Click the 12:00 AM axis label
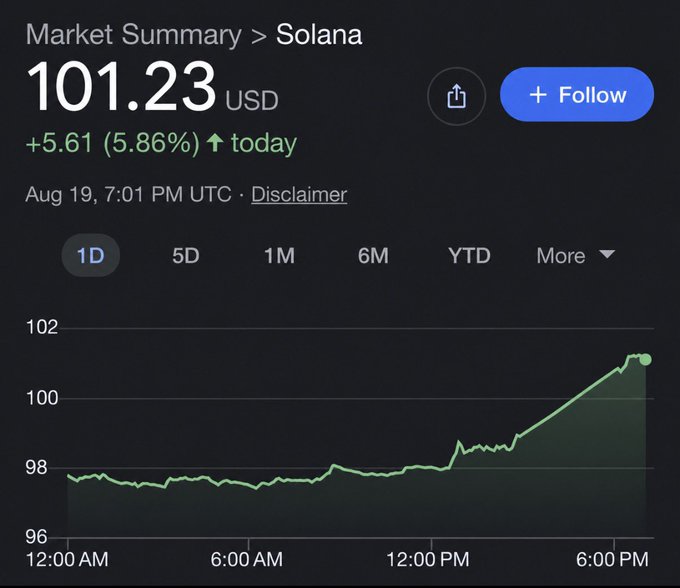Screen dimensions: 680x588 click(x=67, y=559)
